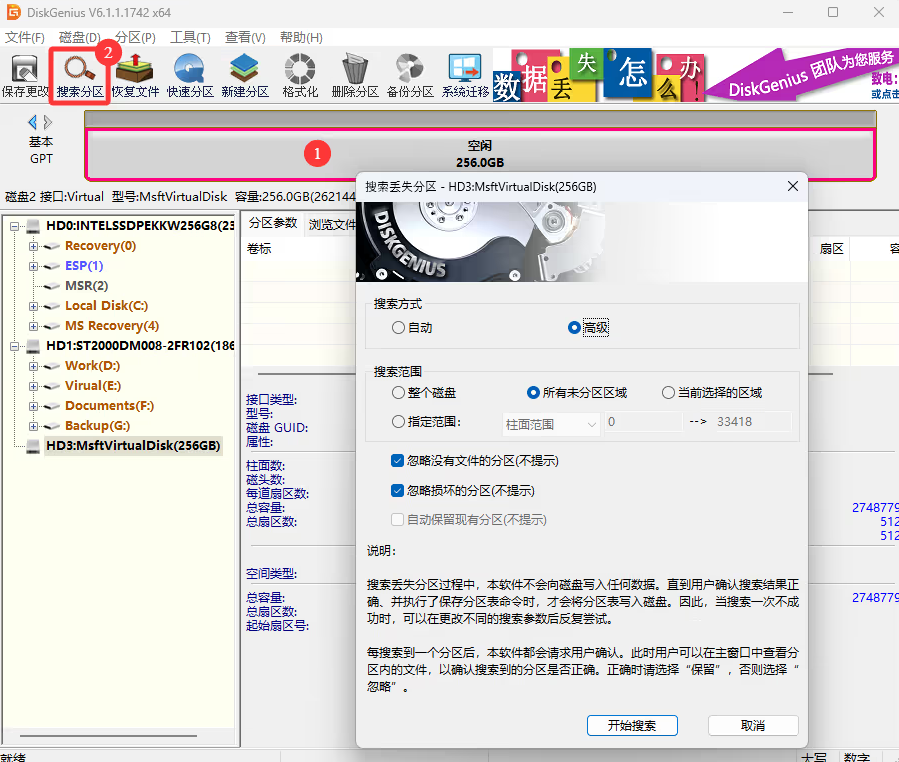Select MS Recovery(4) label in tree
The height and width of the screenshot is (762, 899).
point(112,326)
